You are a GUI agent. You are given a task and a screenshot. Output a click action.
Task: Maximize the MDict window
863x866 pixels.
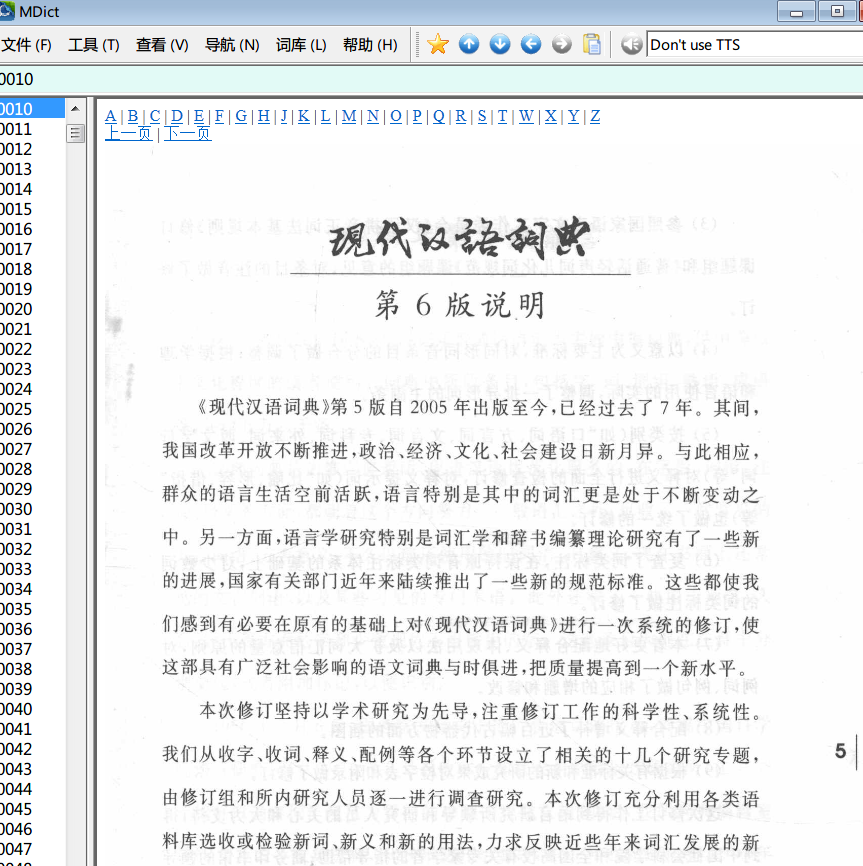click(x=837, y=12)
